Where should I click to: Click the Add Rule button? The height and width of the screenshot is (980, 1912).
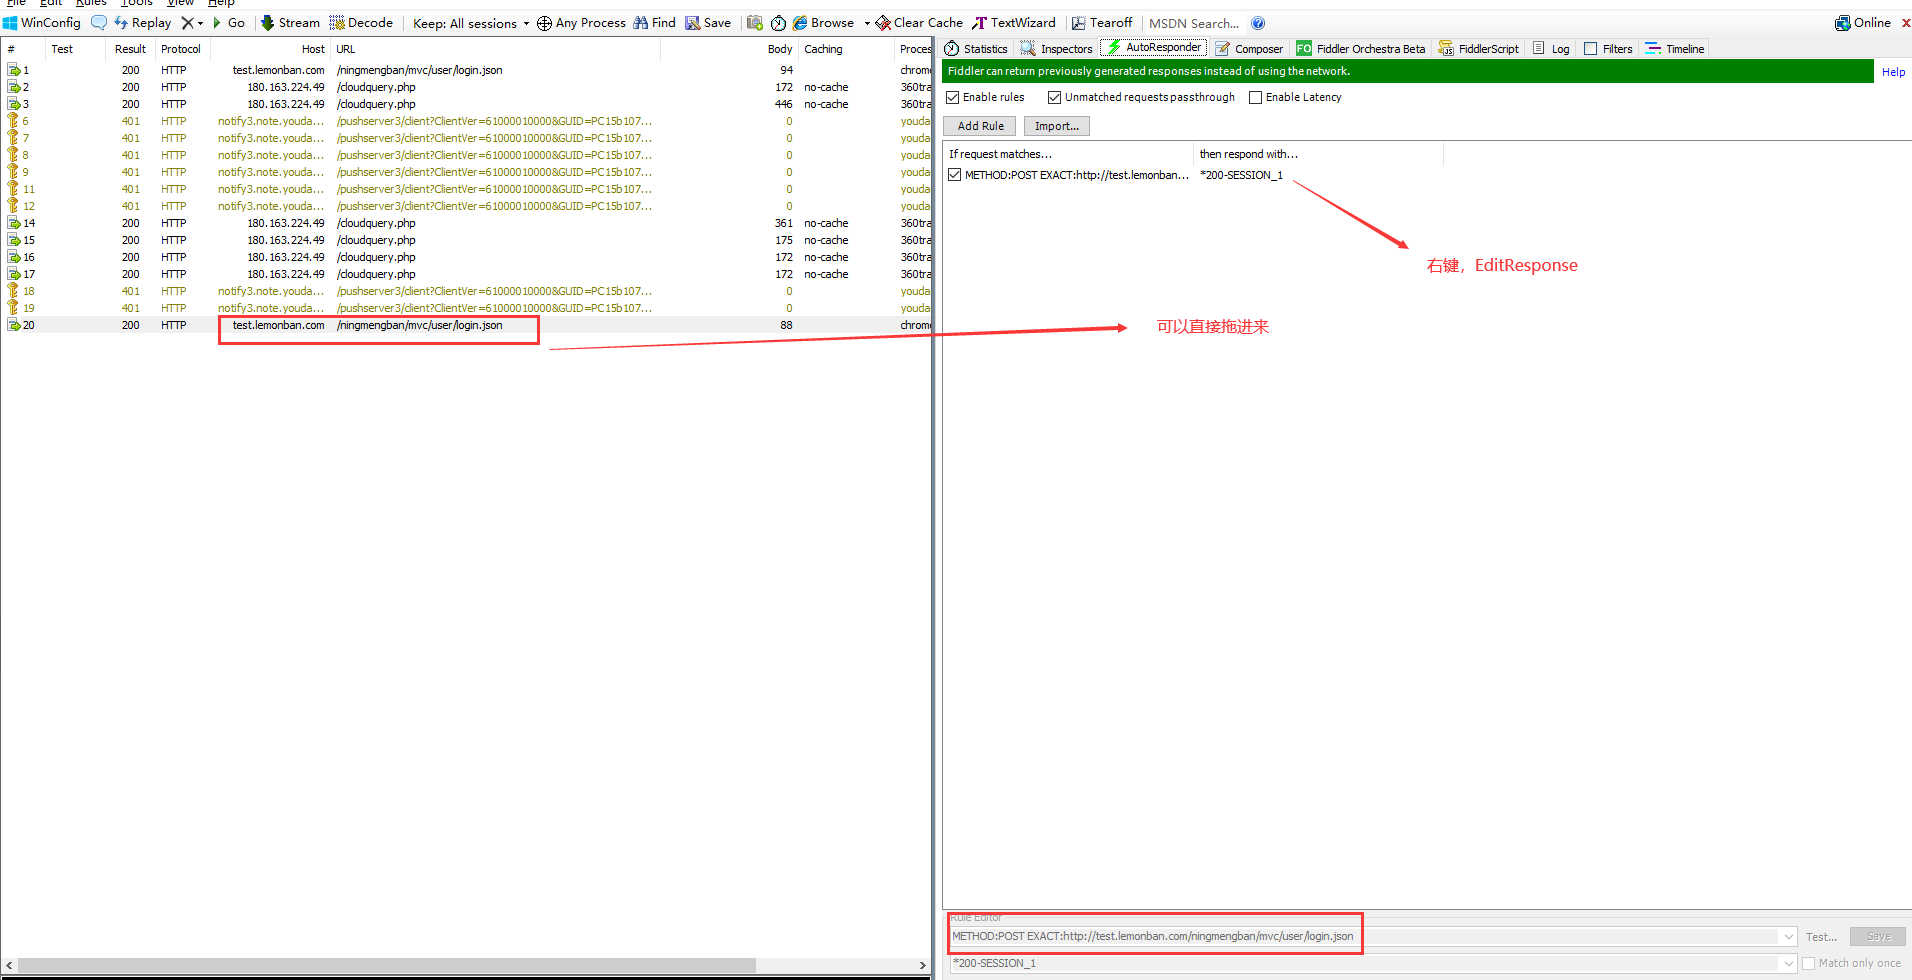980,126
